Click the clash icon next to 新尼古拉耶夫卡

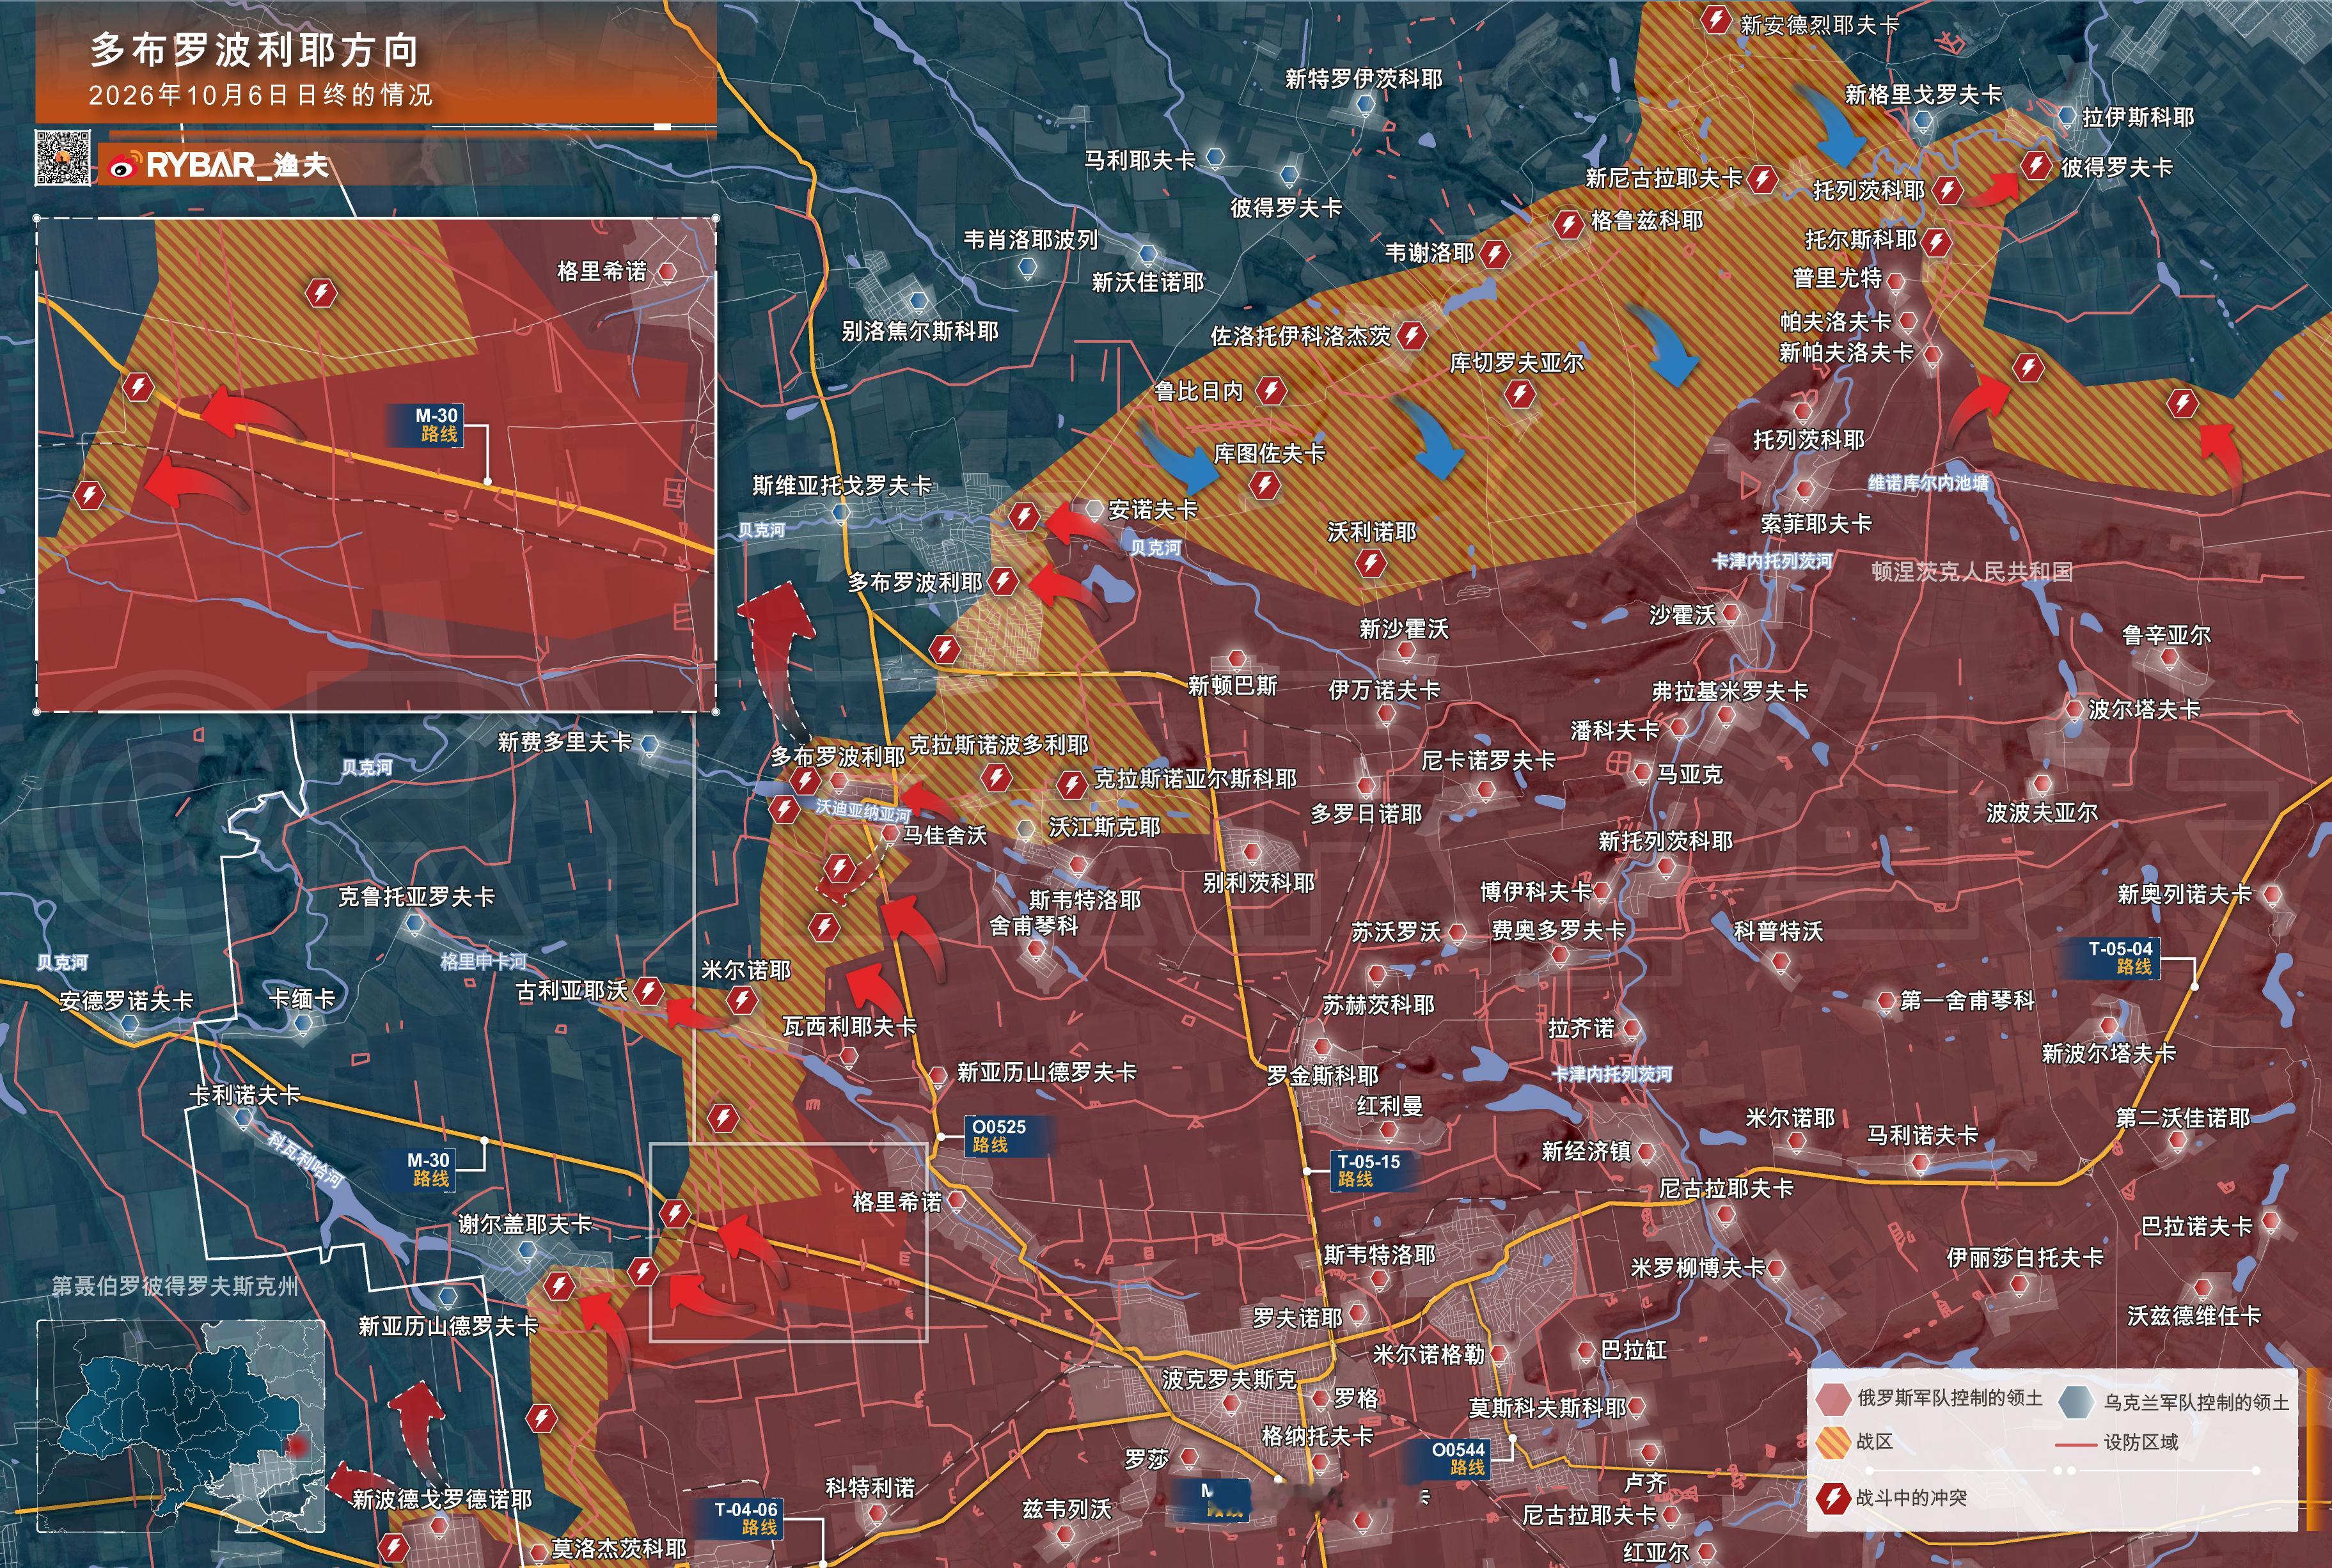pyautogui.click(x=1762, y=179)
